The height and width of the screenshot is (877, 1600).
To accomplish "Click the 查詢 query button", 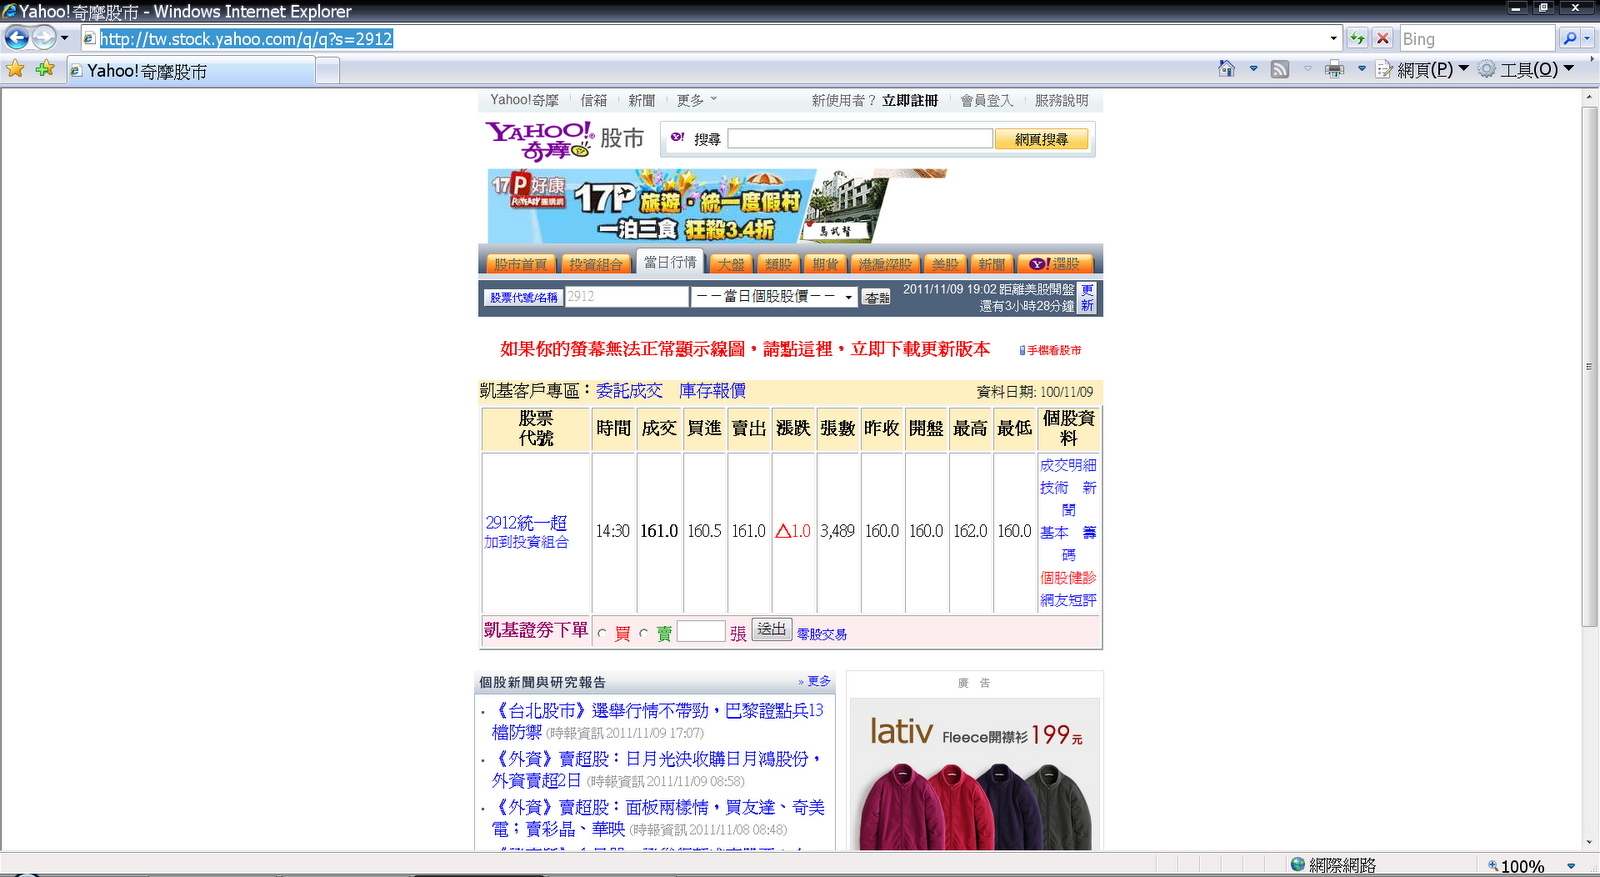I will [877, 297].
